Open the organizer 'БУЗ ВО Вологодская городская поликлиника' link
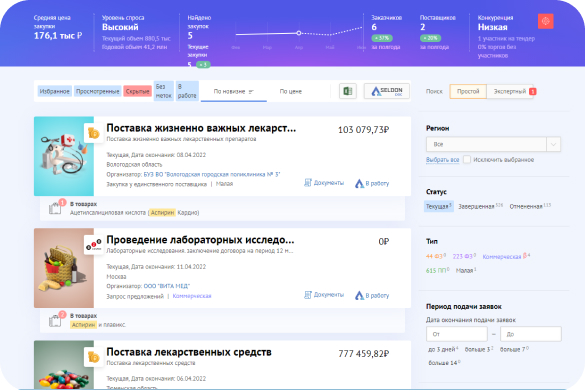The width and height of the screenshot is (585, 392). point(212,174)
